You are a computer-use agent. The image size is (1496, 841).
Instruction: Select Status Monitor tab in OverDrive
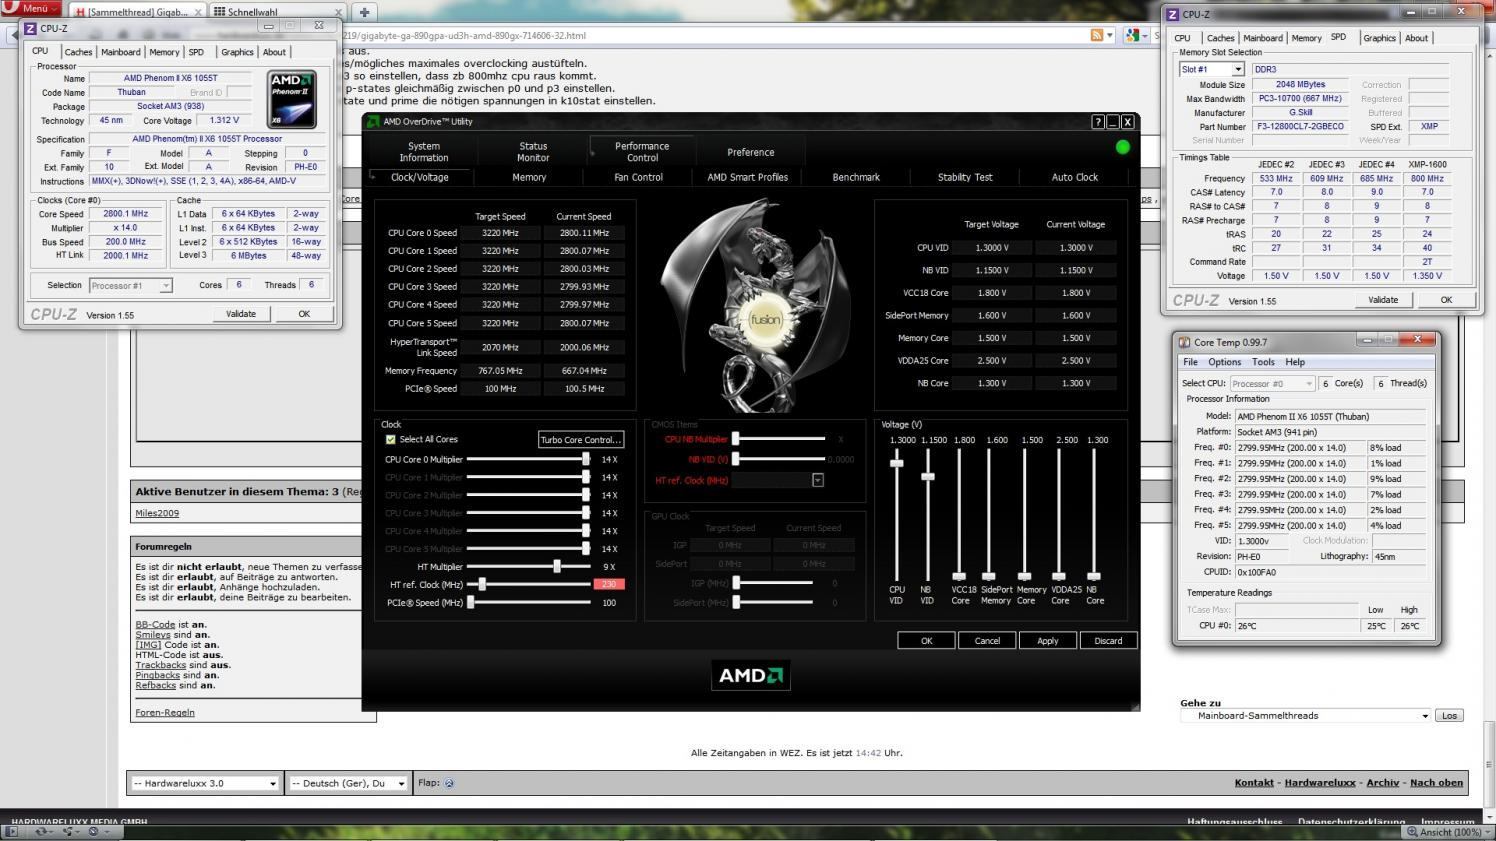click(x=533, y=152)
